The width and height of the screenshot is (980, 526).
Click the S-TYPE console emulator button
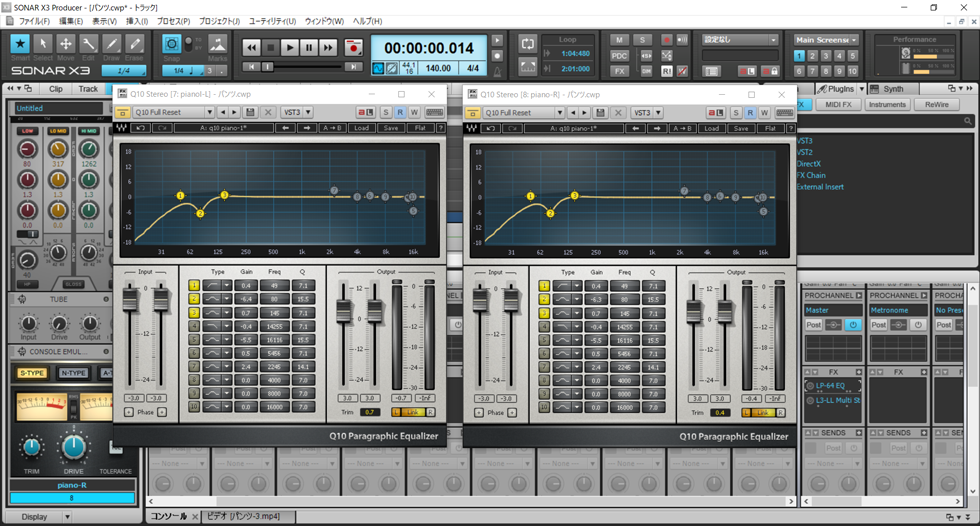(32, 373)
